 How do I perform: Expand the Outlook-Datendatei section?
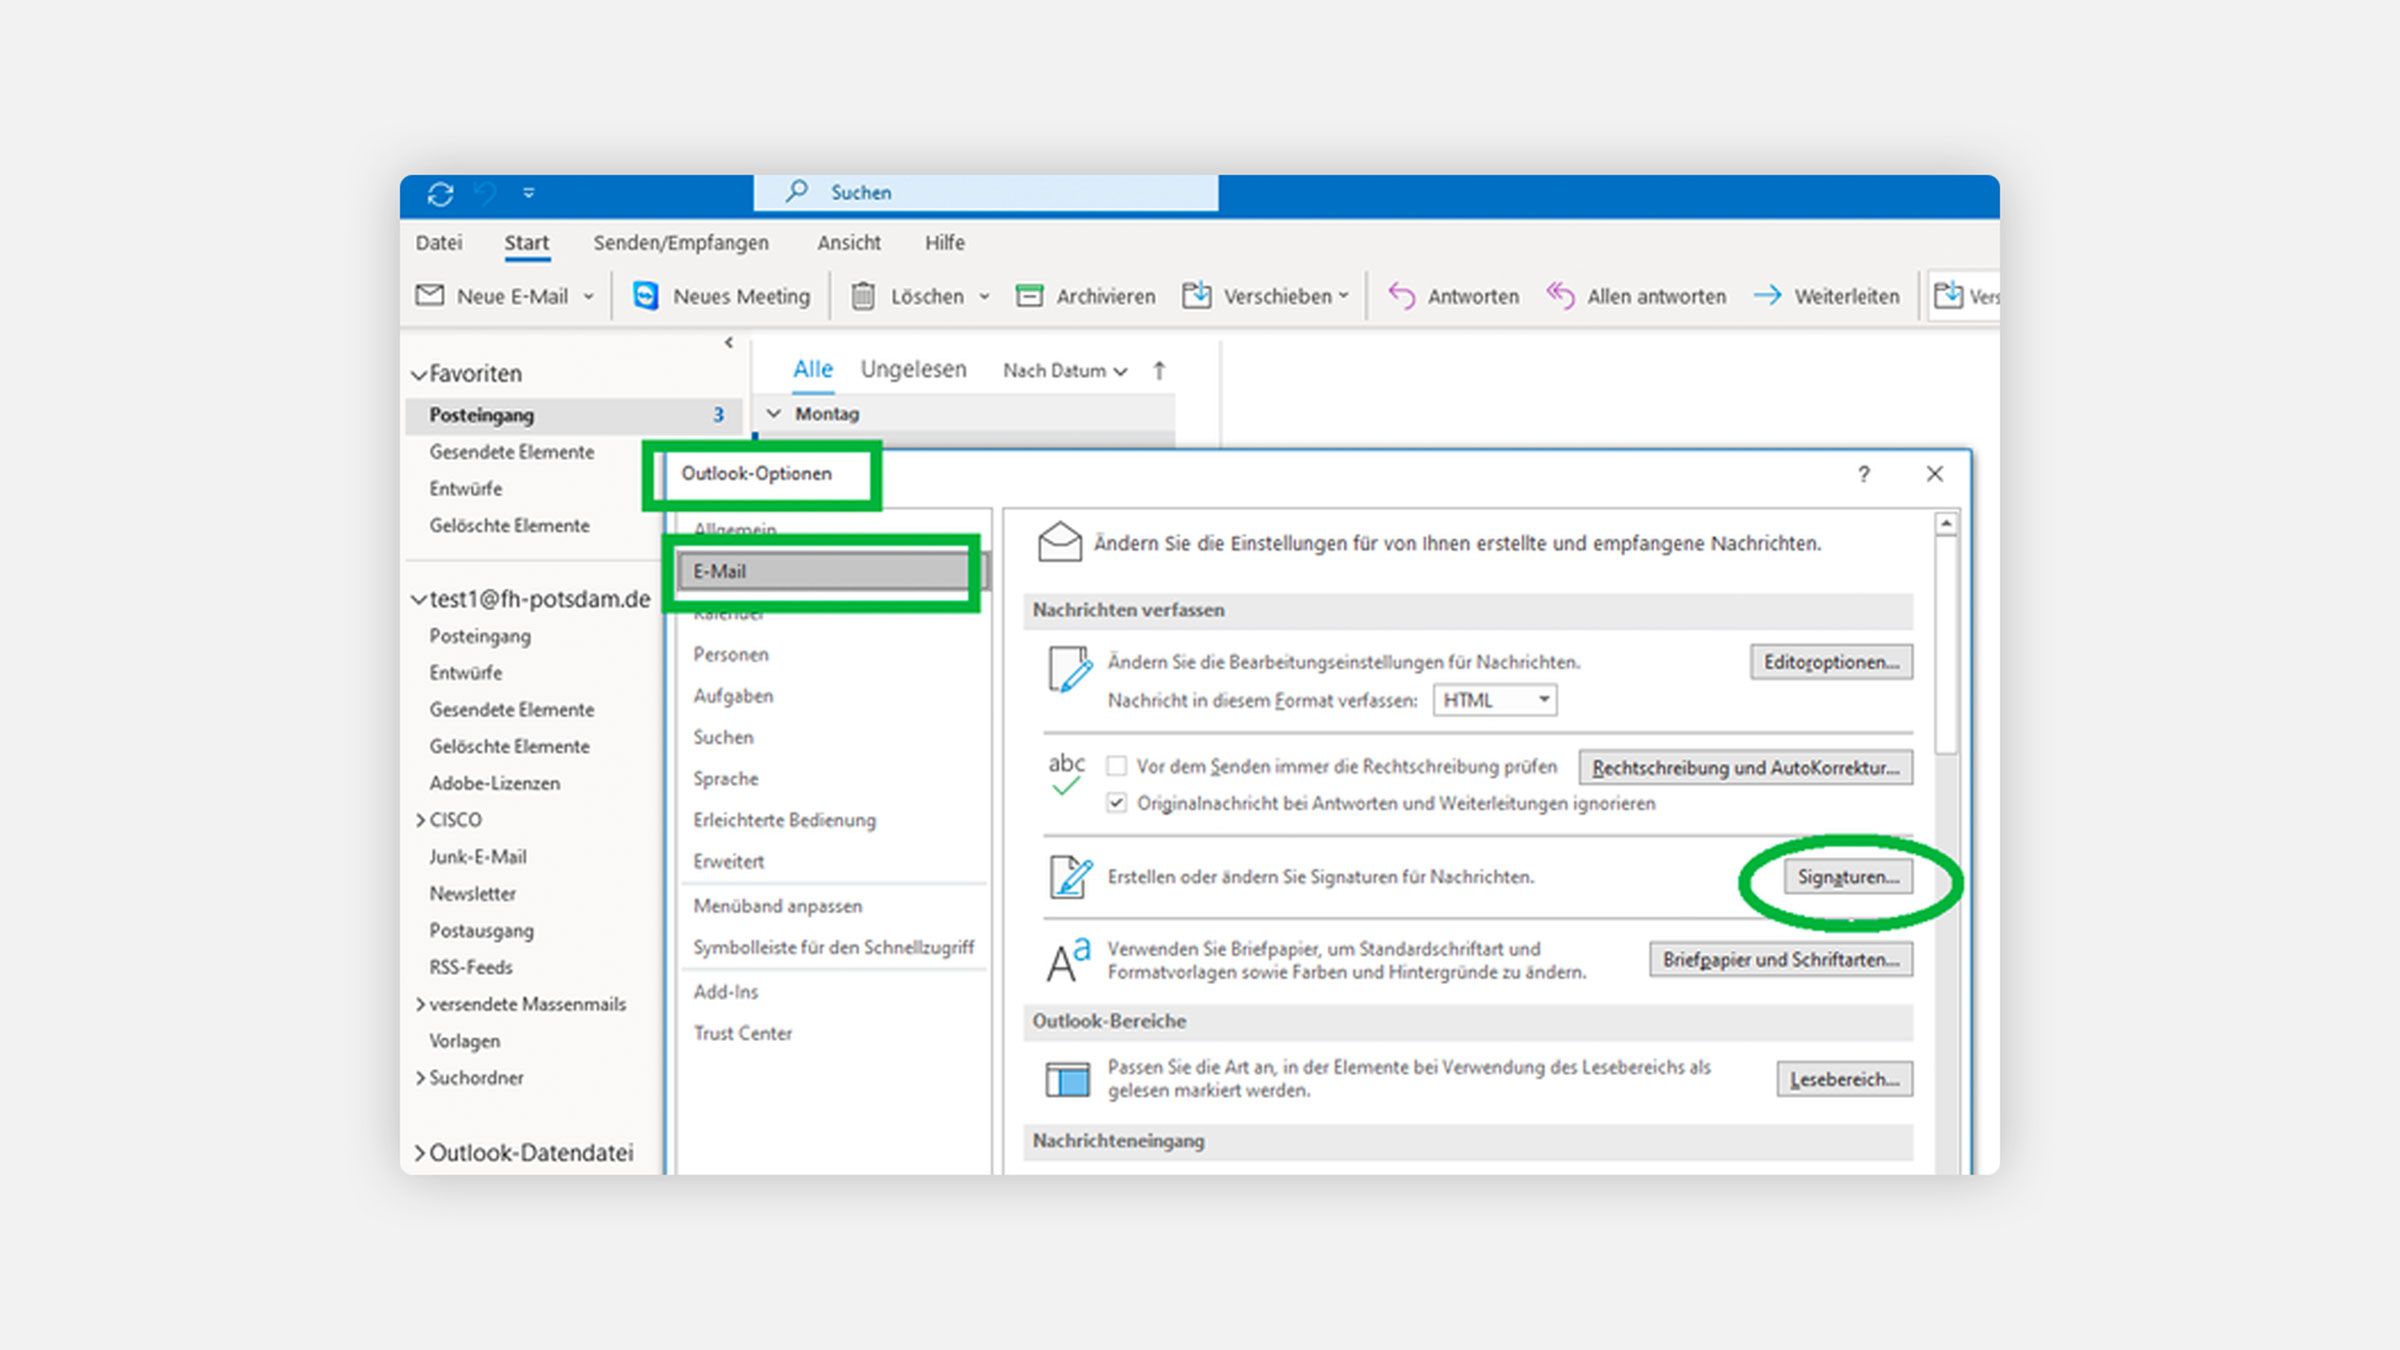[420, 1153]
